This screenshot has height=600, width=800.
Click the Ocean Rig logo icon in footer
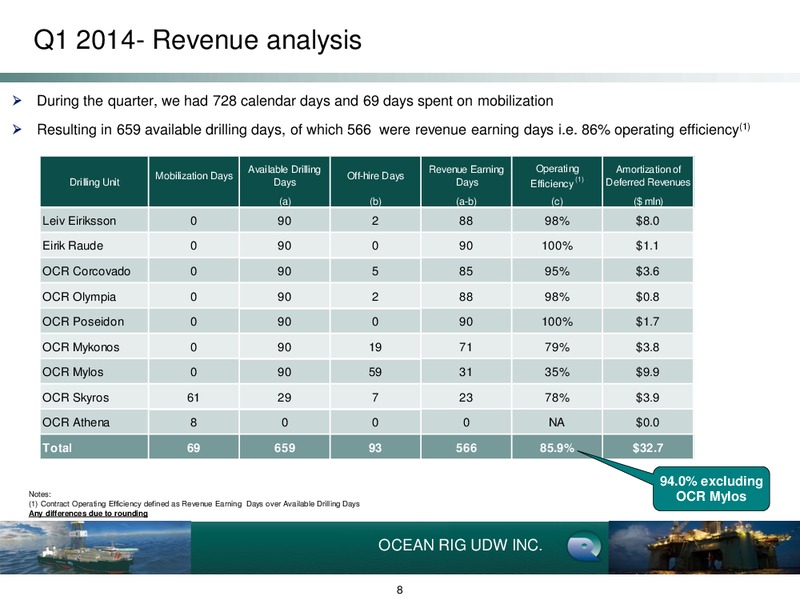coord(584,546)
